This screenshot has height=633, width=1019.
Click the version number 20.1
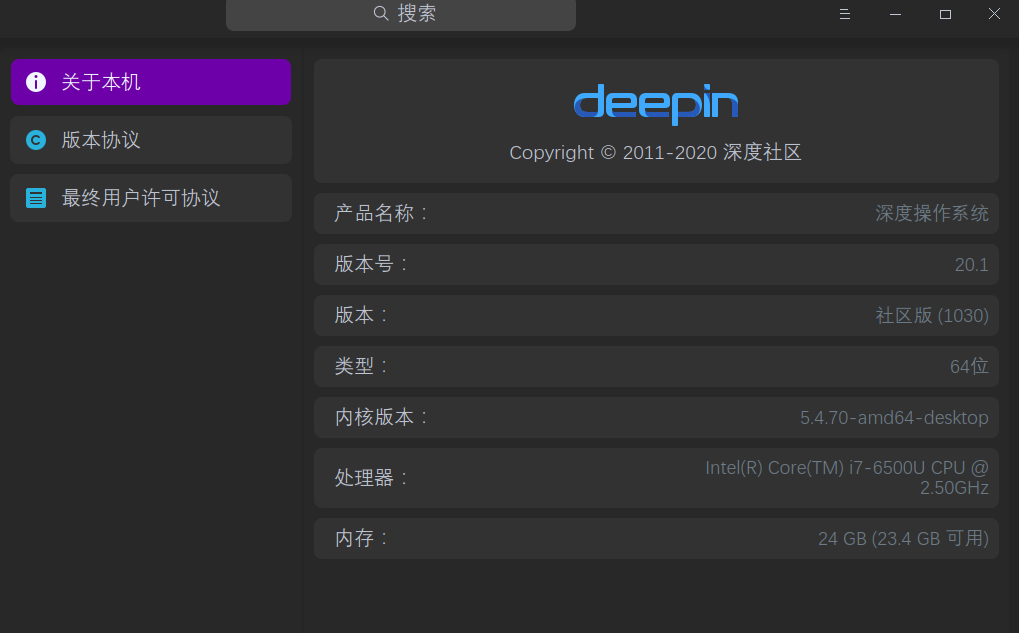[x=972, y=265]
